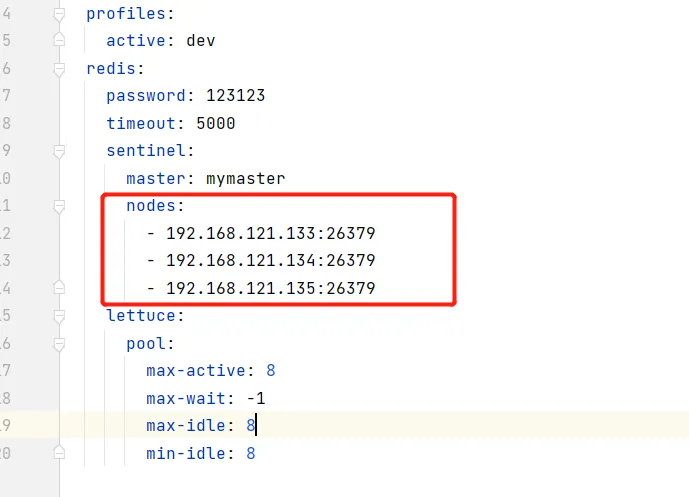Collapse the profiles block fold marker
This screenshot has width=689, height=497.
[x=59, y=15]
